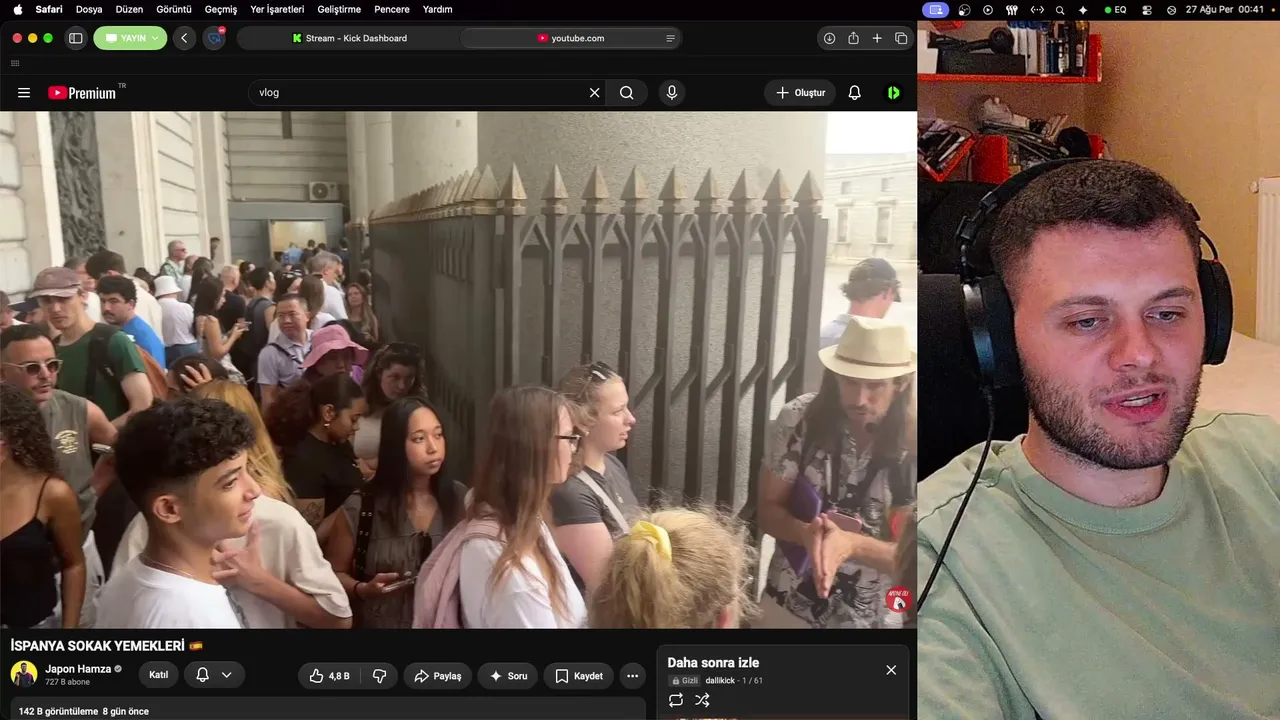The width and height of the screenshot is (1280, 720).
Task: Open YouTube notifications bell
Action: click(854, 93)
